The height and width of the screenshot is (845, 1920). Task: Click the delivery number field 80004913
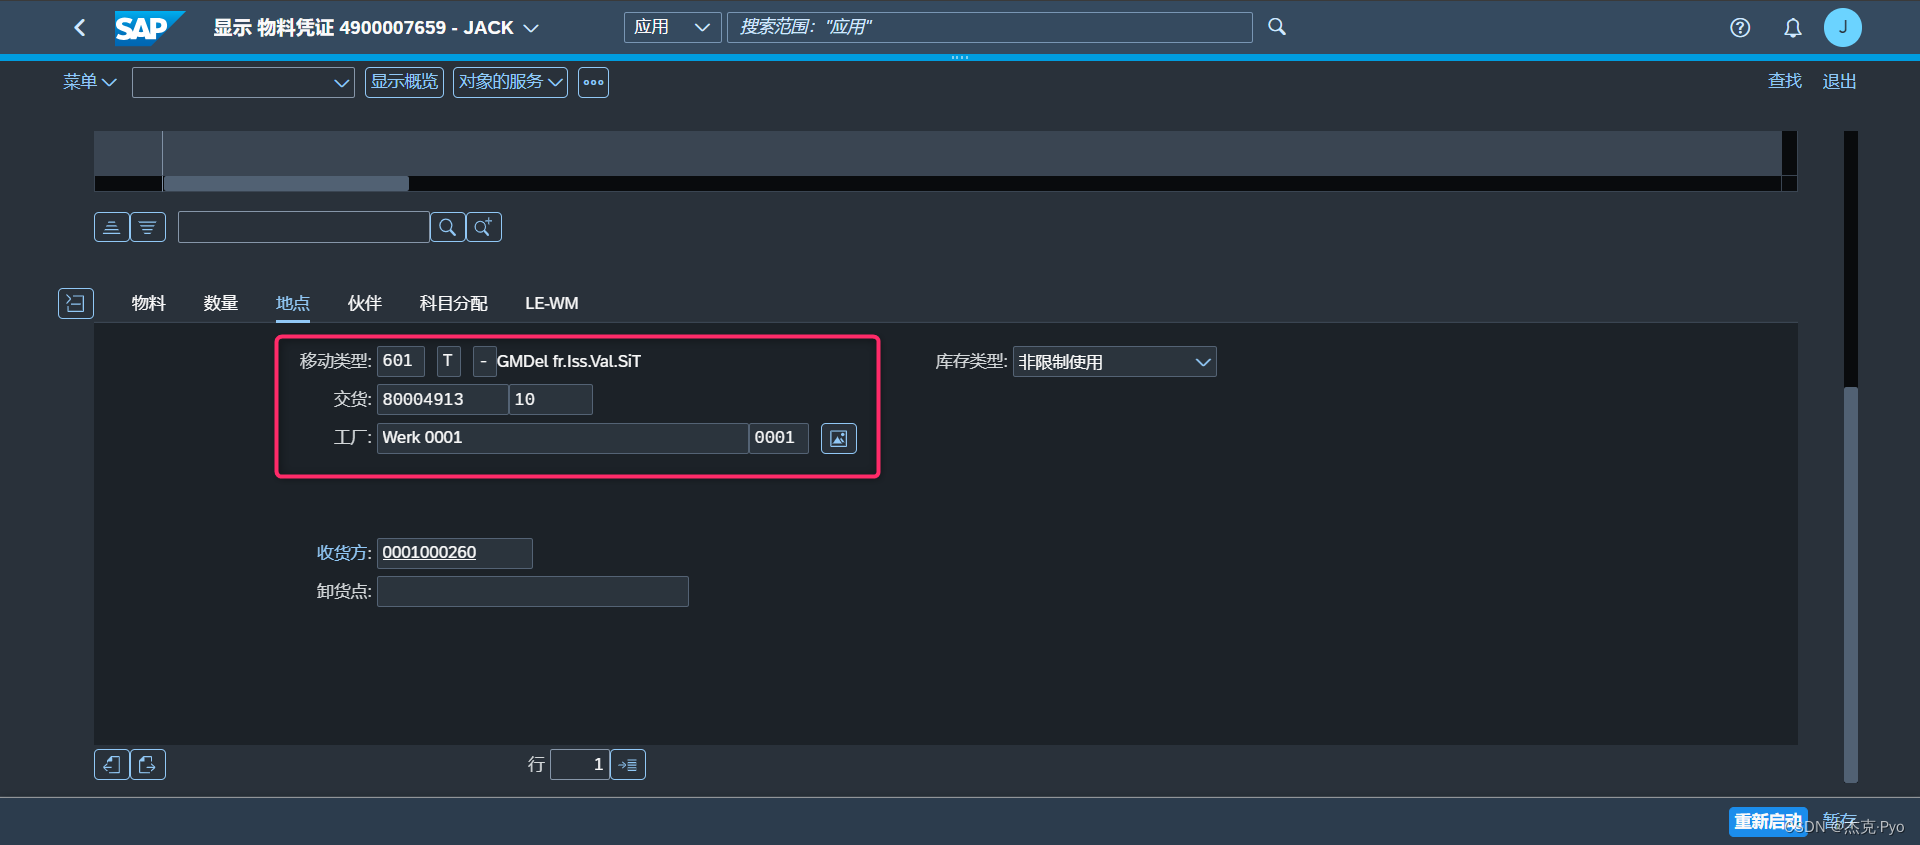pyautogui.click(x=442, y=399)
